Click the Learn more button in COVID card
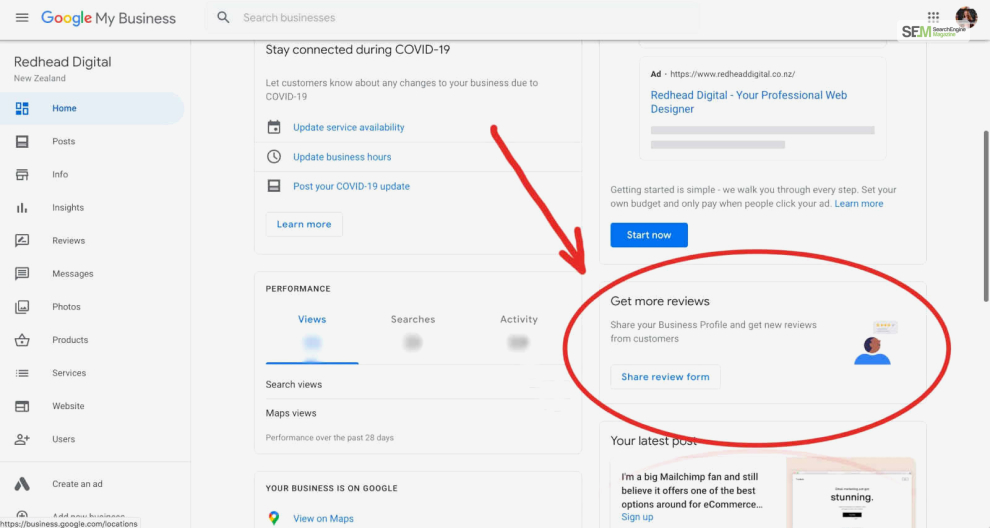This screenshot has height=528, width=990. point(304,224)
